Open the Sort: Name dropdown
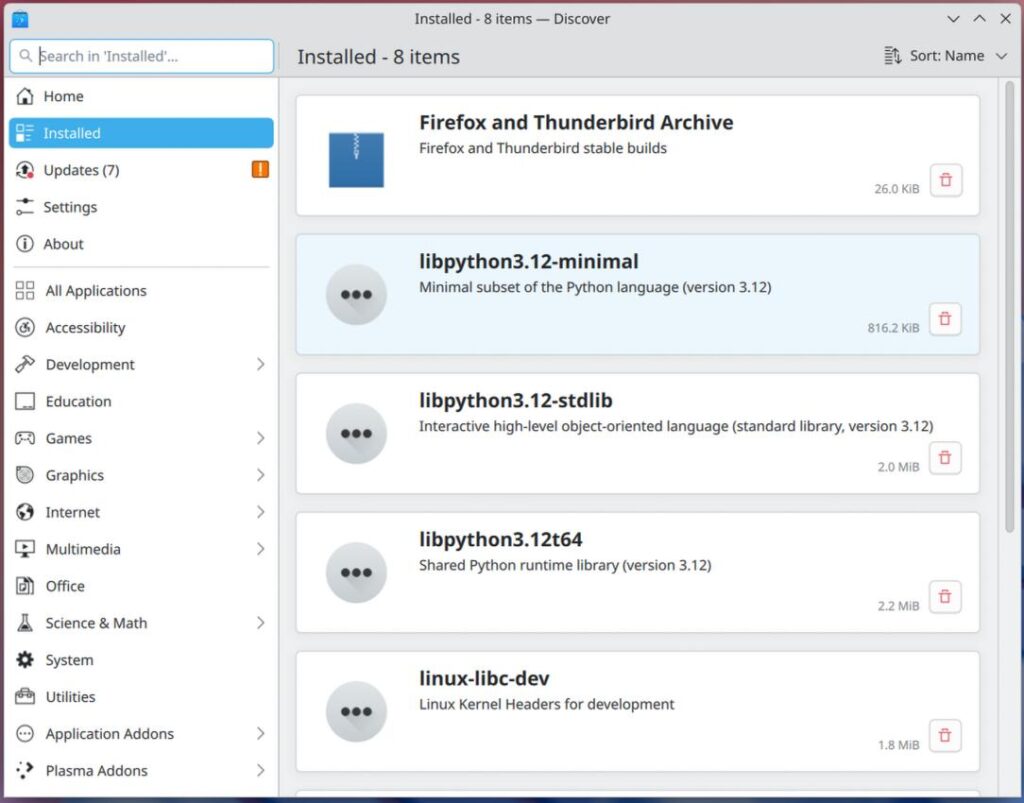Image resolution: width=1024 pixels, height=803 pixels. (x=946, y=56)
